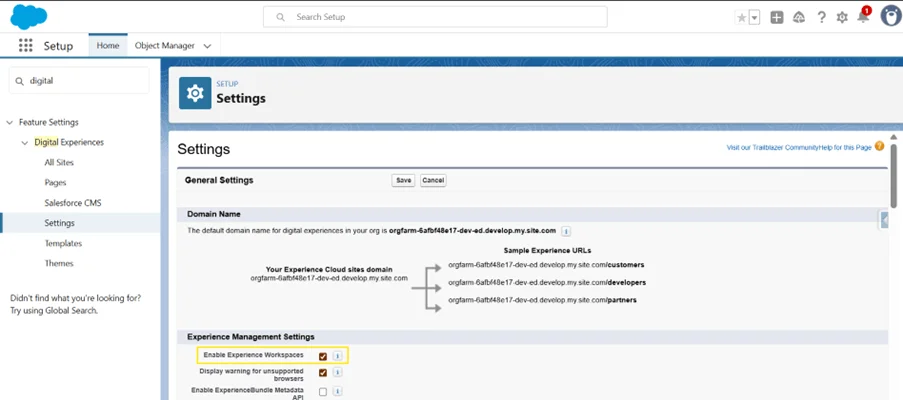Click the Settings gear icon in page header
903x400 pixels.
195,93
